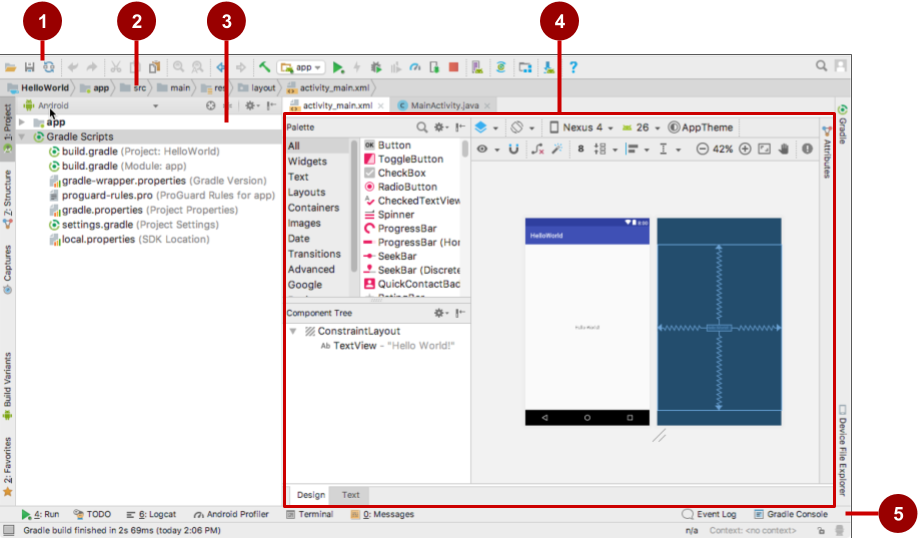Click the Debug app bug icon
Image resolution: width=918 pixels, height=538 pixels.
[376, 67]
